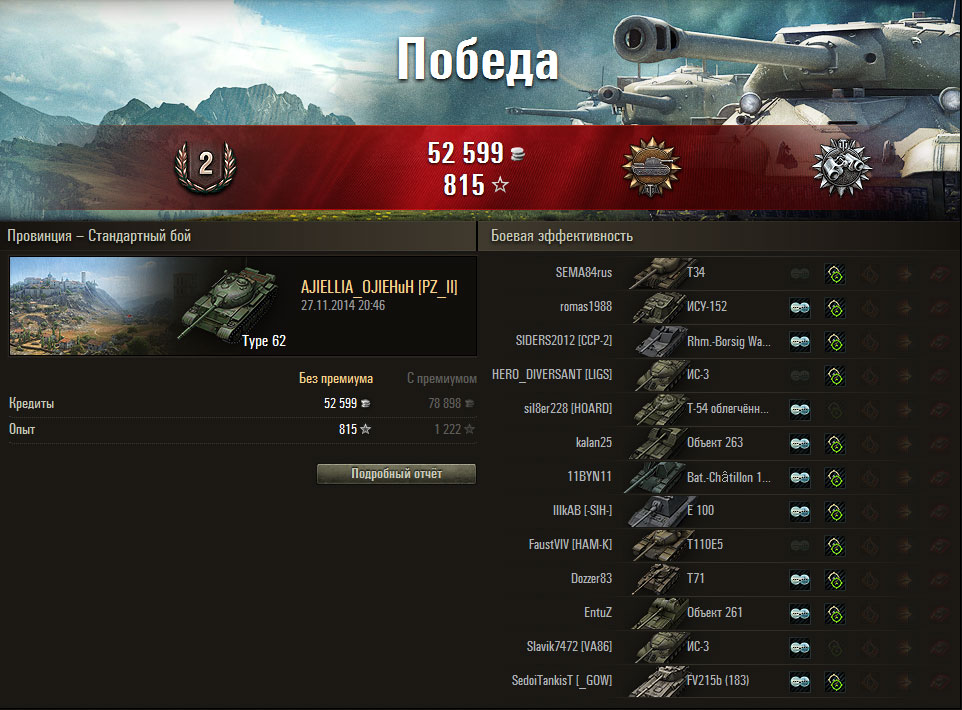Click the spotted icon for romas1988
962x710 pixels.
(799, 307)
